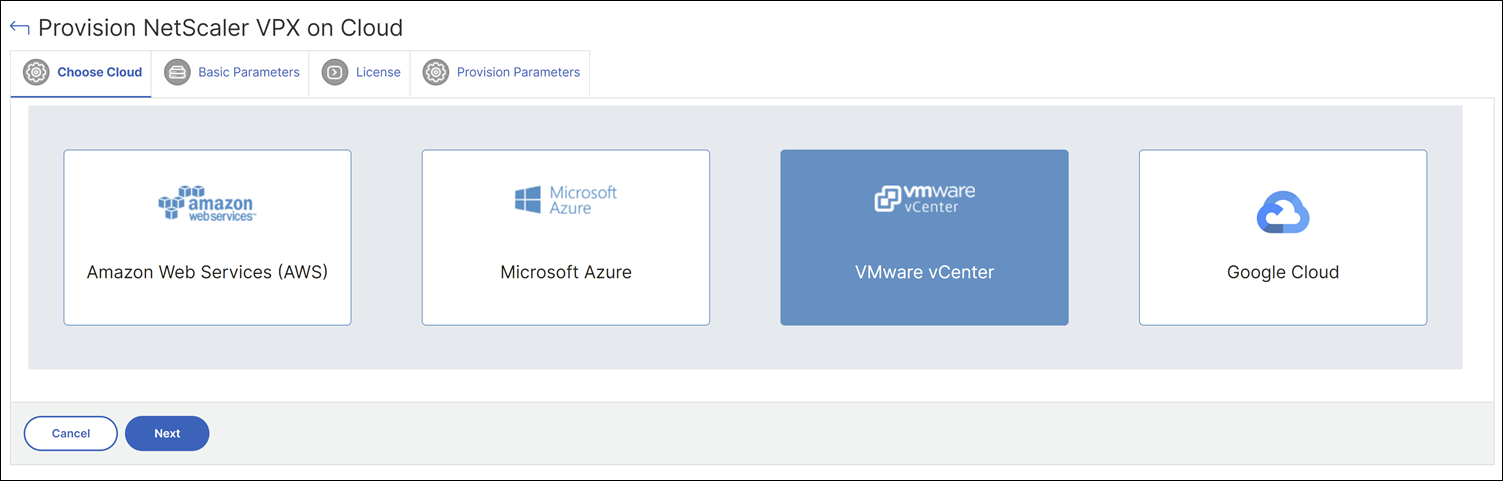Click the Basic Parameters tab icon
The image size is (1503, 481).
point(177,73)
